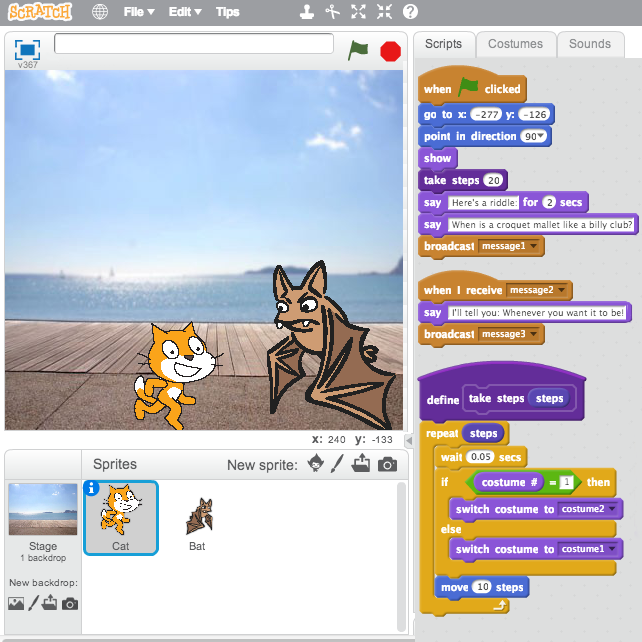This screenshot has height=642, width=642.
Task: Stop project with the red stop sign
Action: tap(390, 52)
